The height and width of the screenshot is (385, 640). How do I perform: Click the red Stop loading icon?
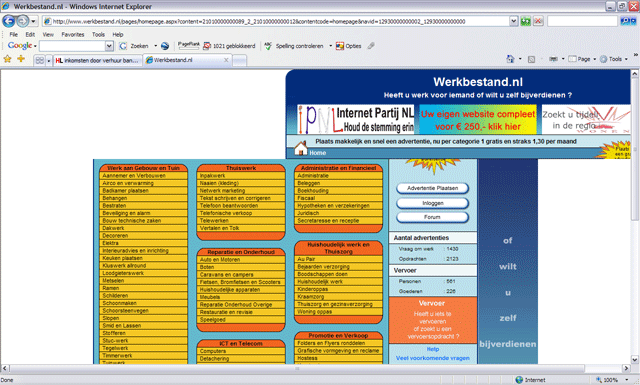538,21
